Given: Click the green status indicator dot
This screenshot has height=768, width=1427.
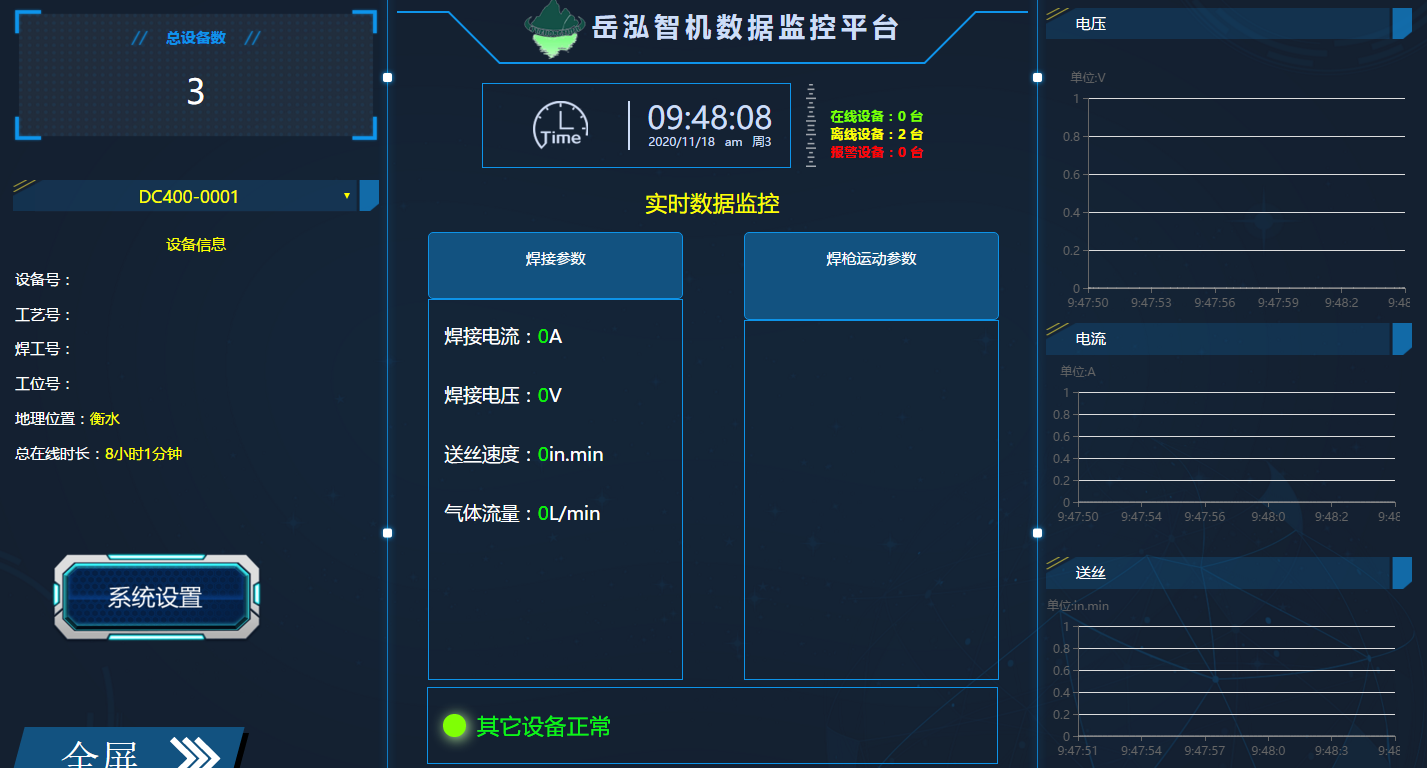Looking at the screenshot, I should [x=456, y=728].
